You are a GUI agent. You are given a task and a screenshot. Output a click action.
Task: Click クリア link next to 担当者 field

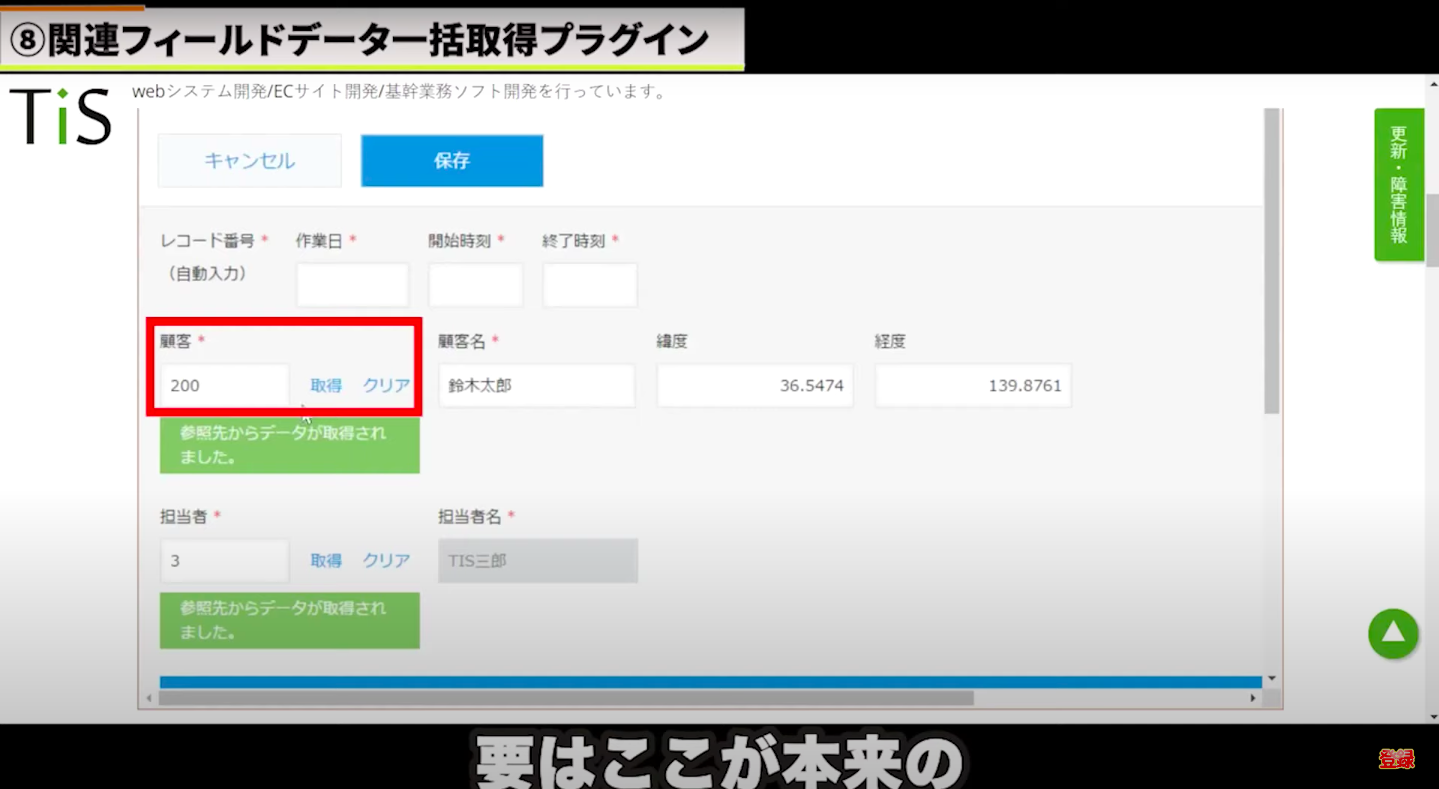[x=386, y=561]
